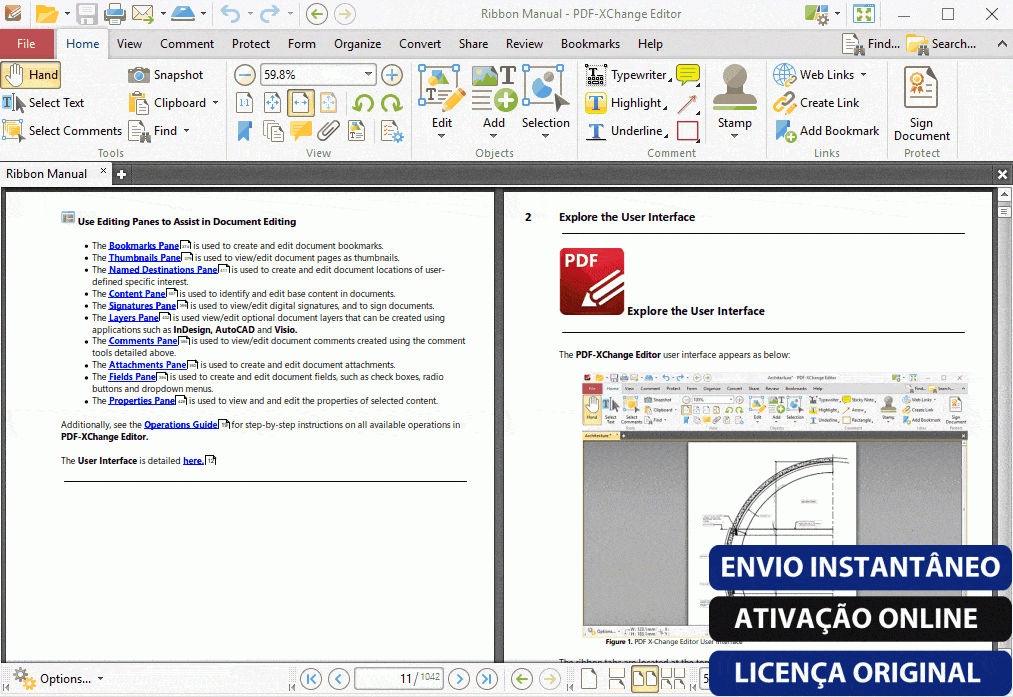Enable two pages layout in status bar

[x=644, y=678]
